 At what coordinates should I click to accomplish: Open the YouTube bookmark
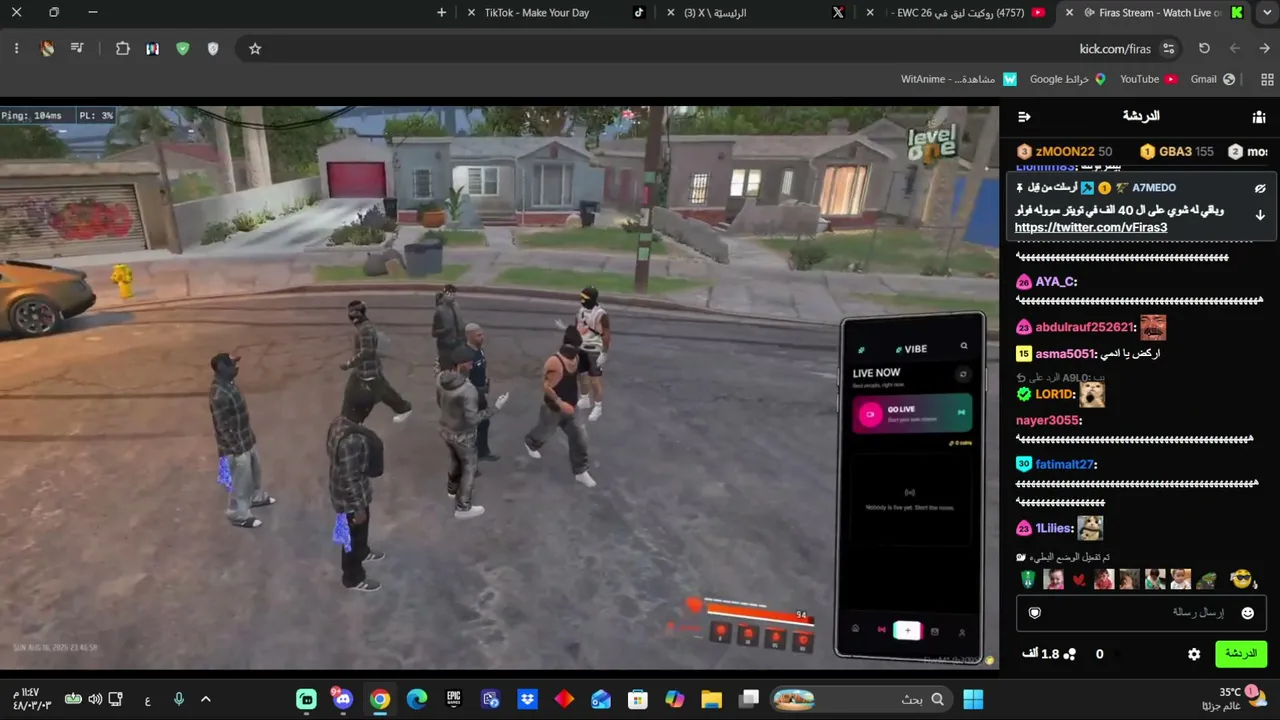(x=1148, y=79)
